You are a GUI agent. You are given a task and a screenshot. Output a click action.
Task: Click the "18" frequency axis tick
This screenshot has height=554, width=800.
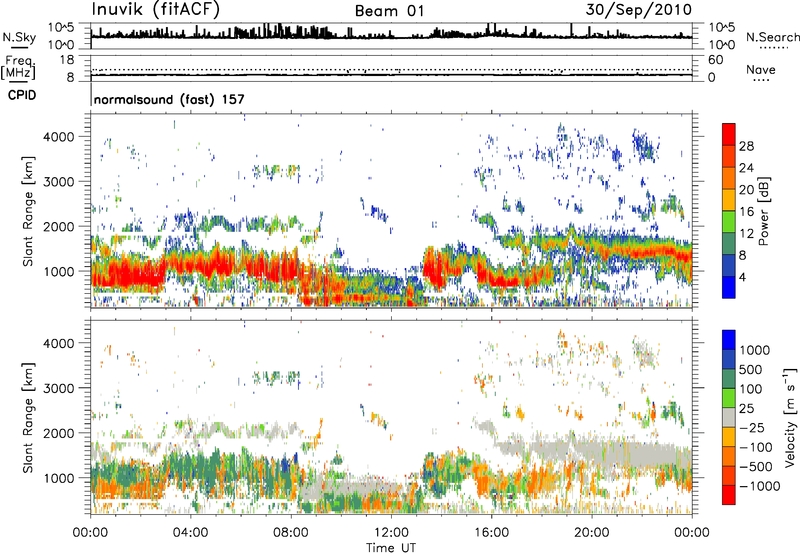(67, 60)
